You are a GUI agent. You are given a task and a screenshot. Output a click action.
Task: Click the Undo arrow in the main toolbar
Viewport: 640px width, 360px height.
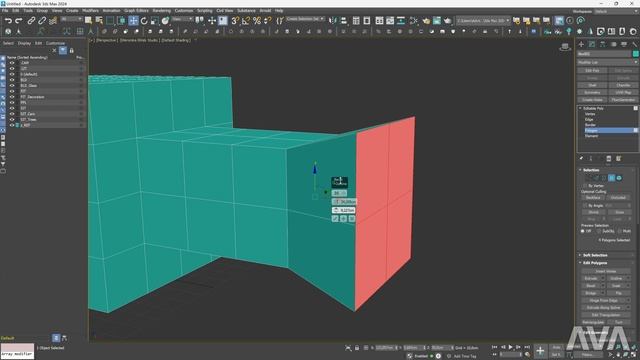(8, 20)
